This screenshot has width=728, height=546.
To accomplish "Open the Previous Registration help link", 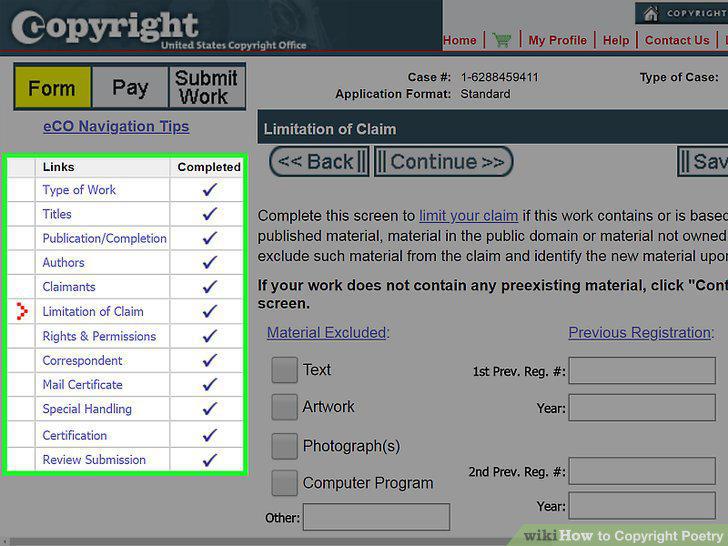I will point(641,332).
